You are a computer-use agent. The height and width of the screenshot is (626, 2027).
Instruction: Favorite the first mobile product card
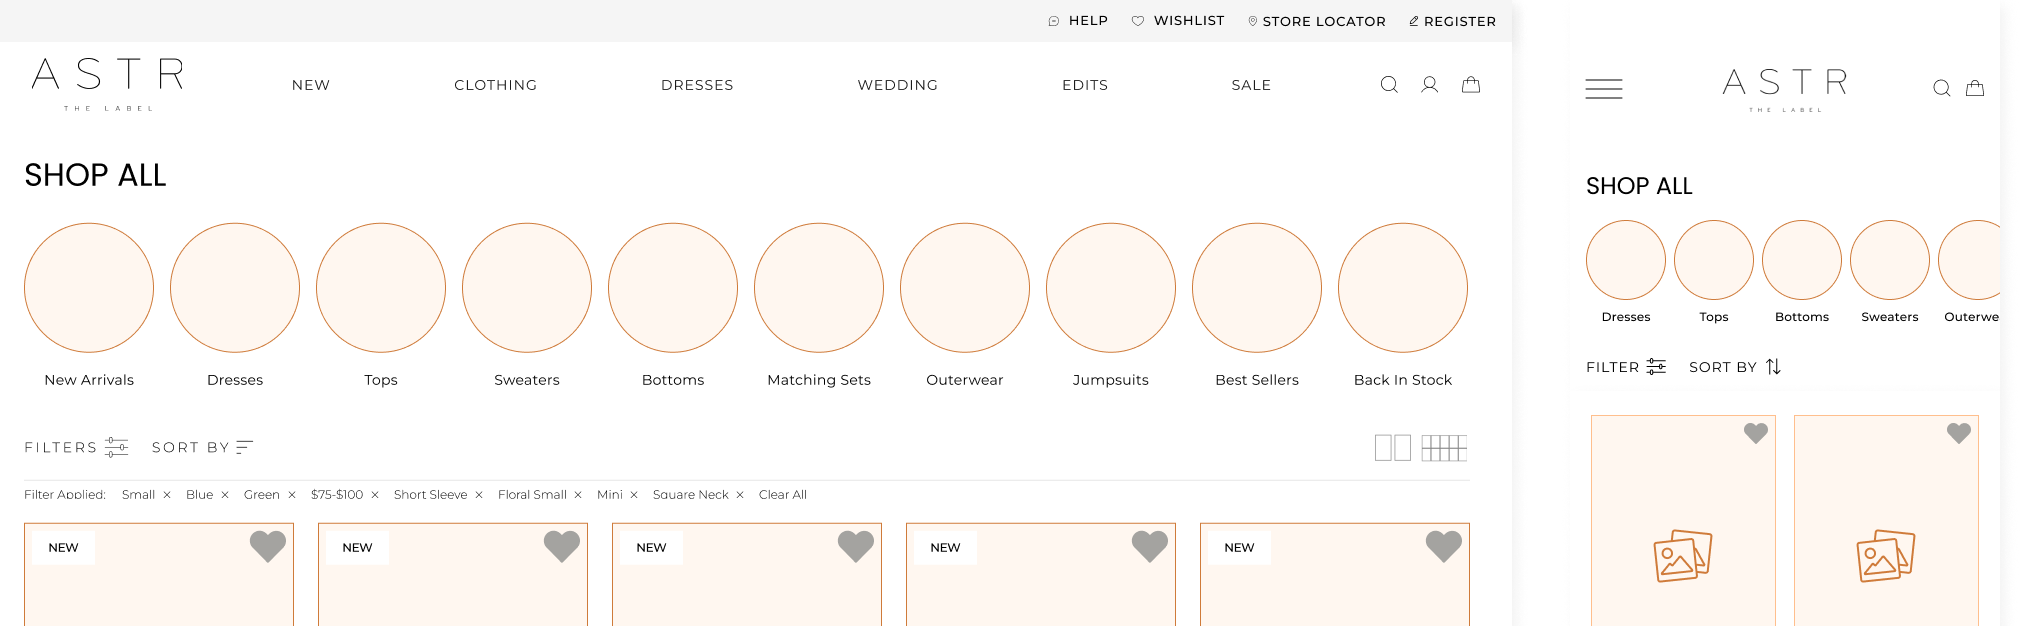[1756, 433]
